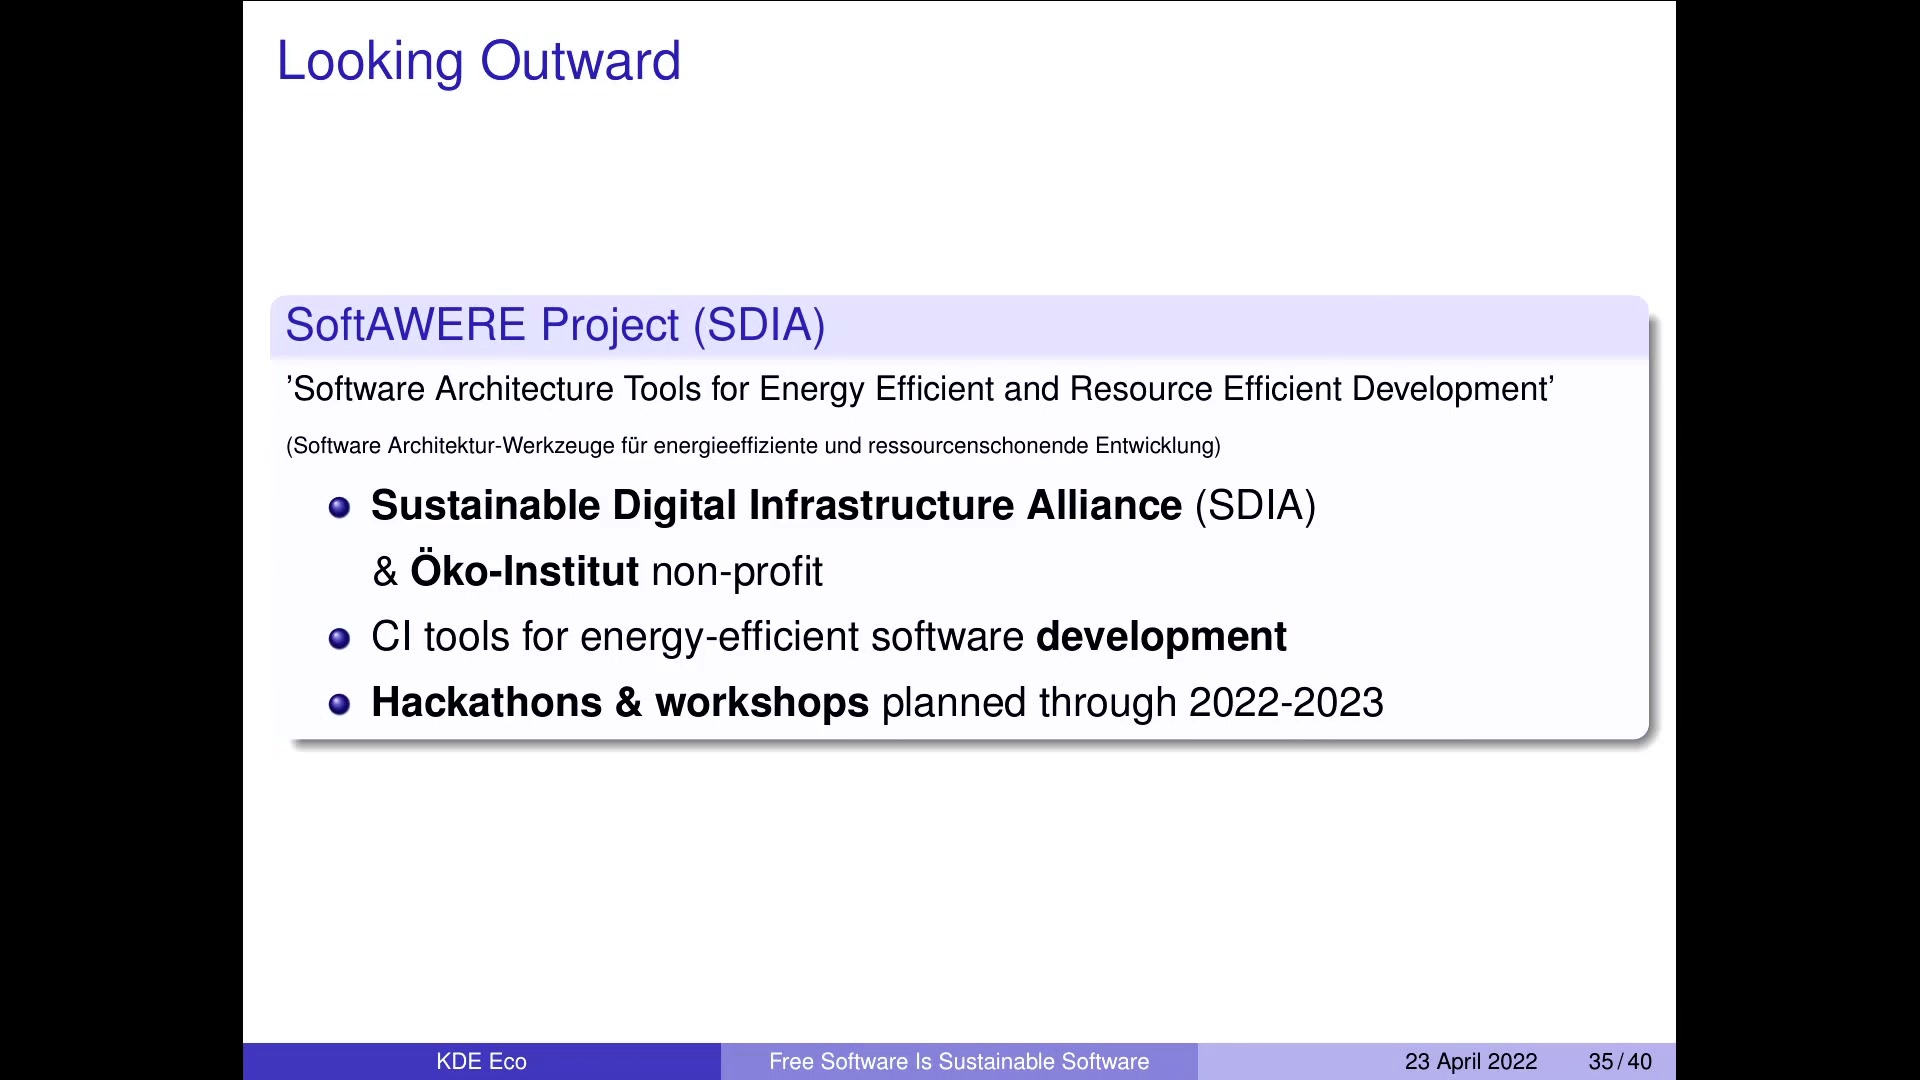Click the bullet before 'Sustainable Digital Infrastructure Alliance'
The width and height of the screenshot is (1920, 1080).
coord(340,508)
